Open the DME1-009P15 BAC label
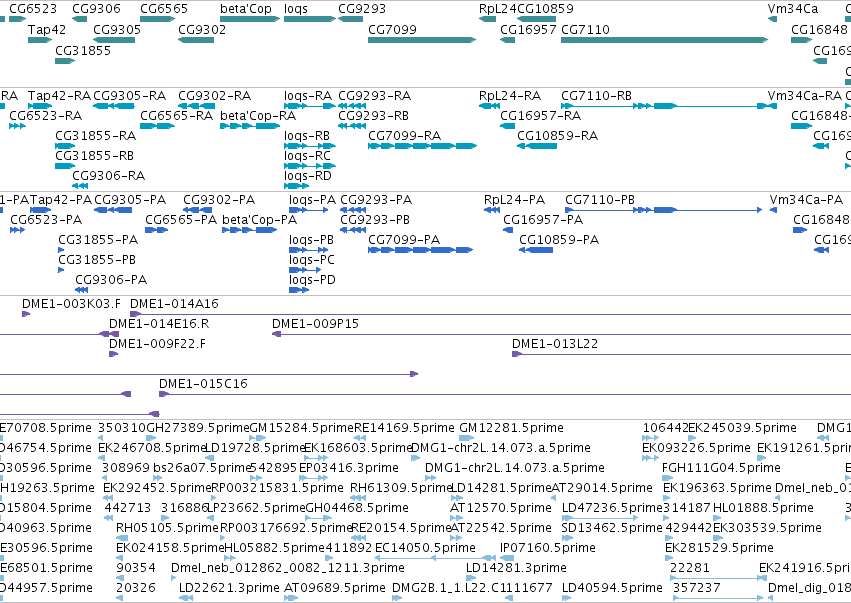The width and height of the screenshot is (851, 603). click(315, 324)
